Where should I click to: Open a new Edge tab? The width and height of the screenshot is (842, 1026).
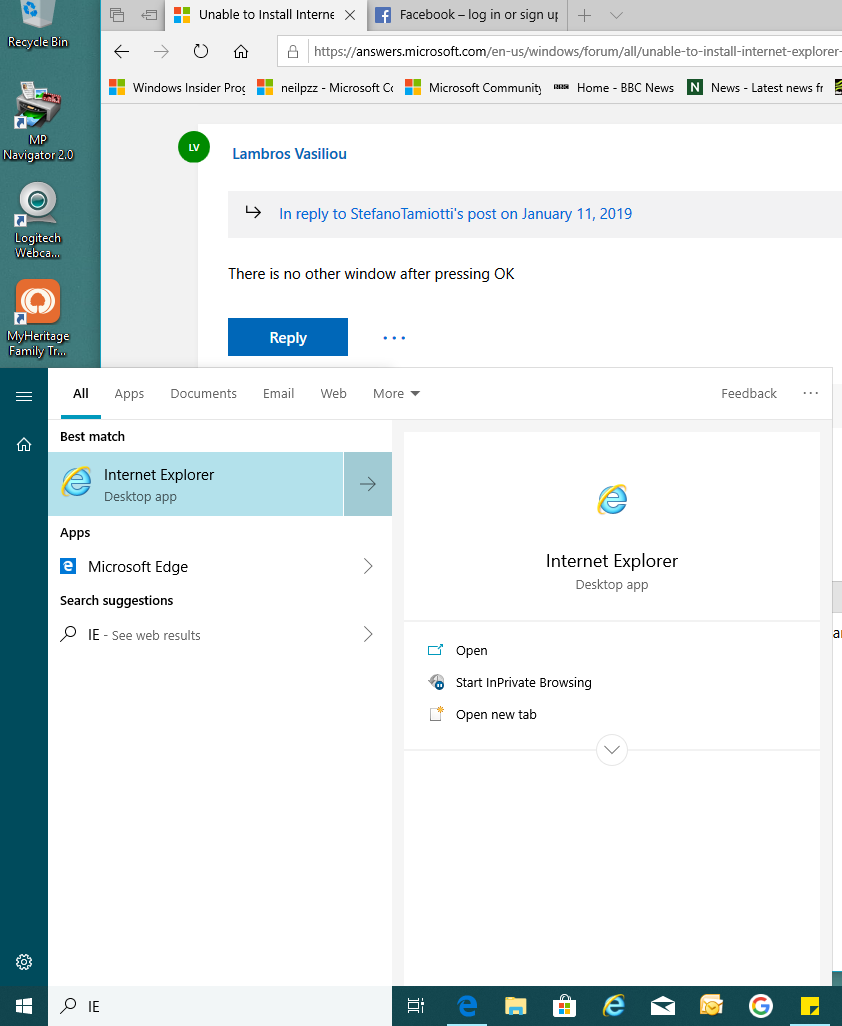(x=585, y=15)
